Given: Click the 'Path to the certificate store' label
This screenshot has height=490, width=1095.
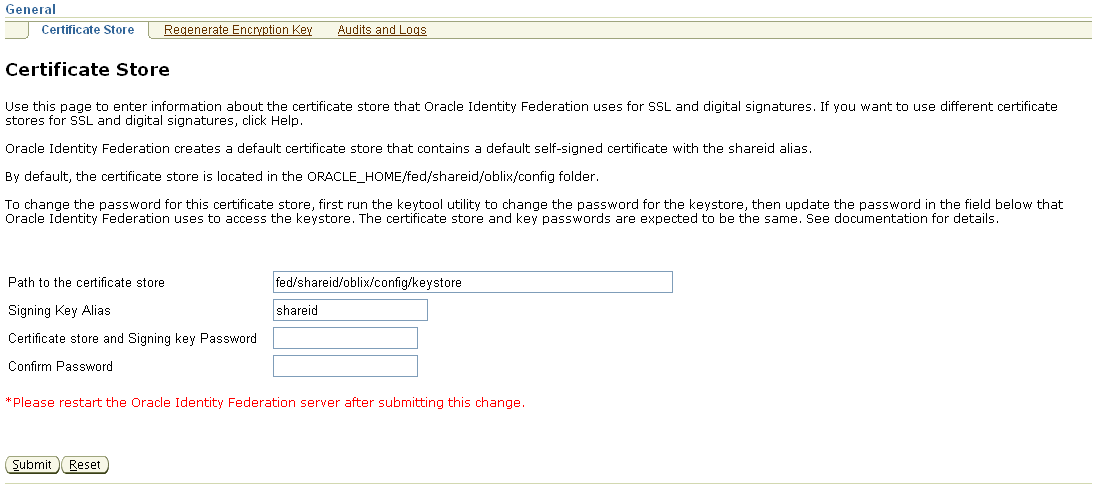Looking at the screenshot, I should coord(87,283).
